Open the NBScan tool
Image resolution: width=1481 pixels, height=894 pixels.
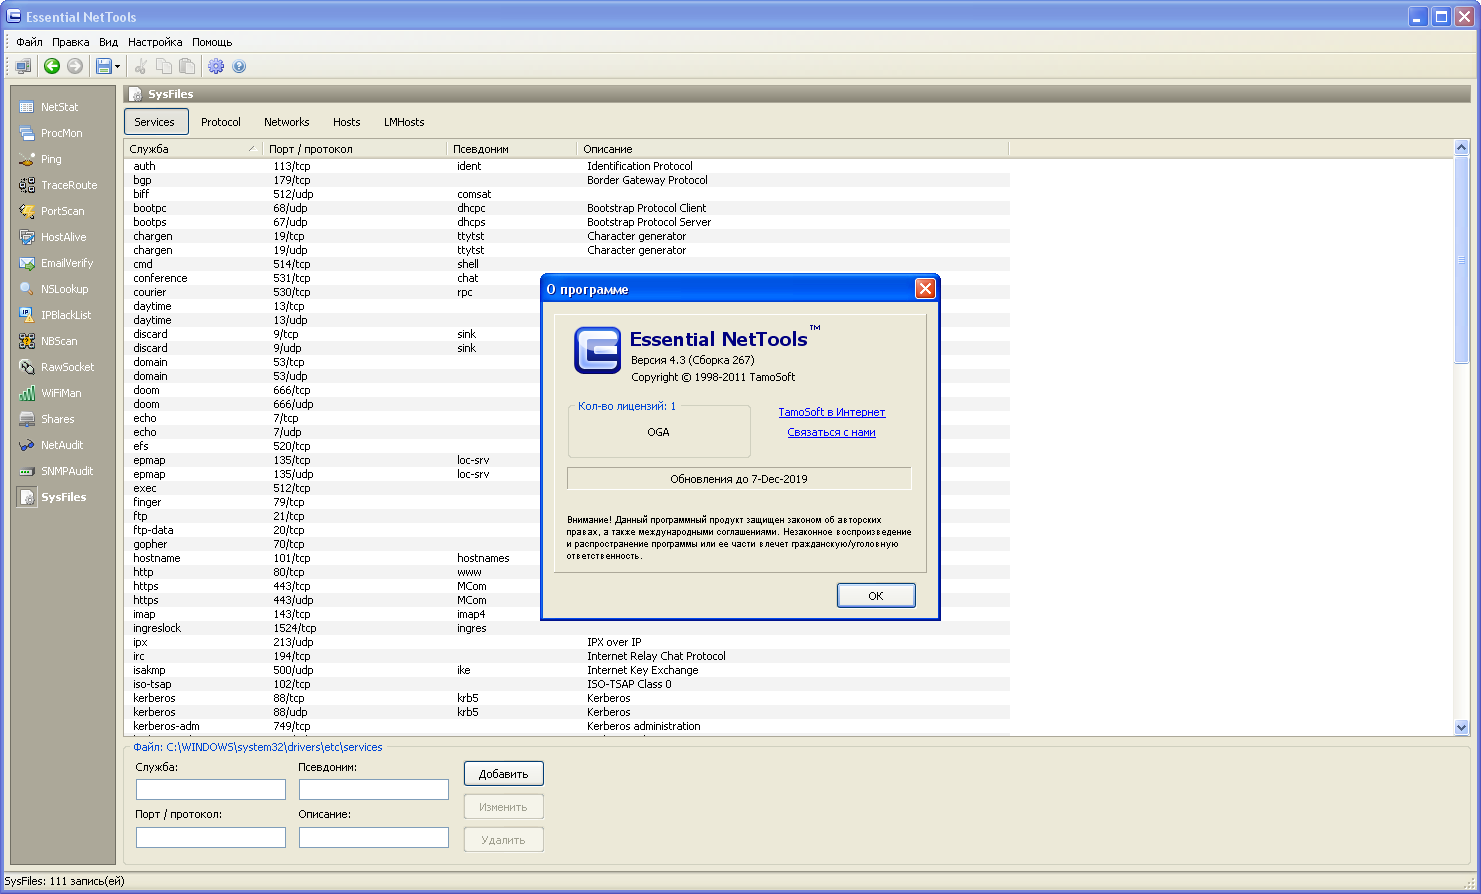coord(59,341)
